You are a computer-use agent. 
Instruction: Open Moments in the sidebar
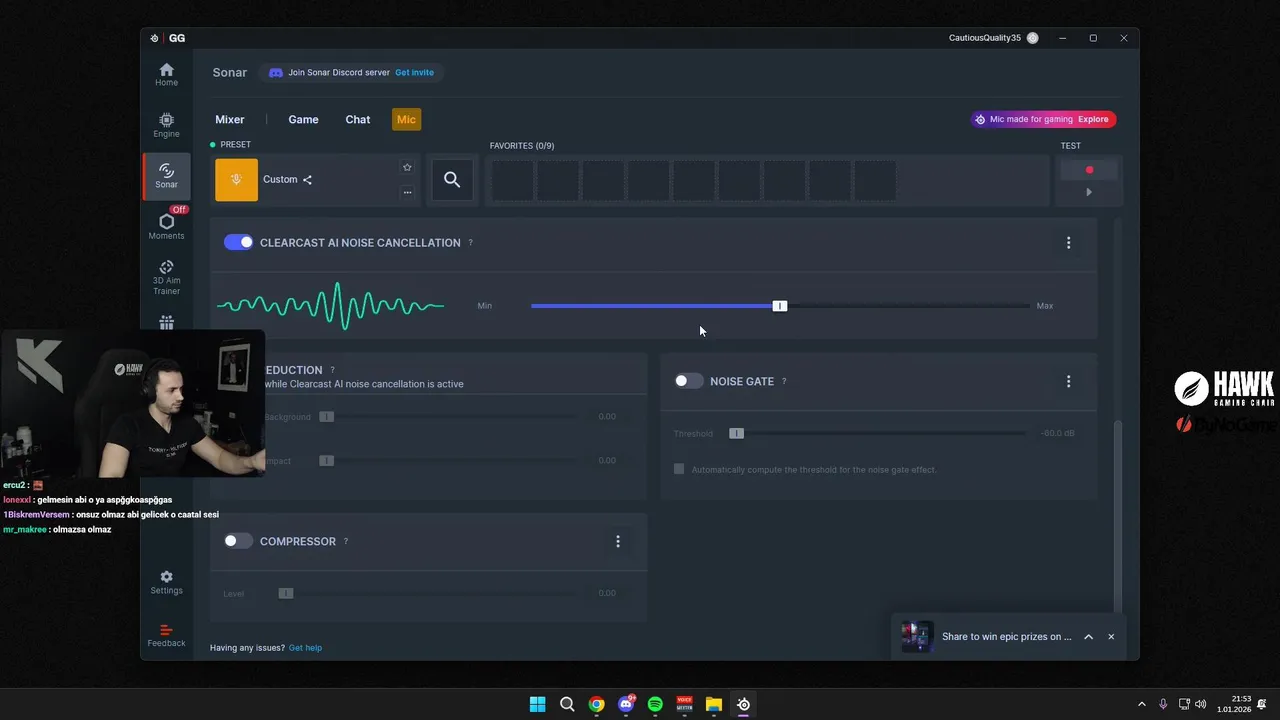(166, 227)
